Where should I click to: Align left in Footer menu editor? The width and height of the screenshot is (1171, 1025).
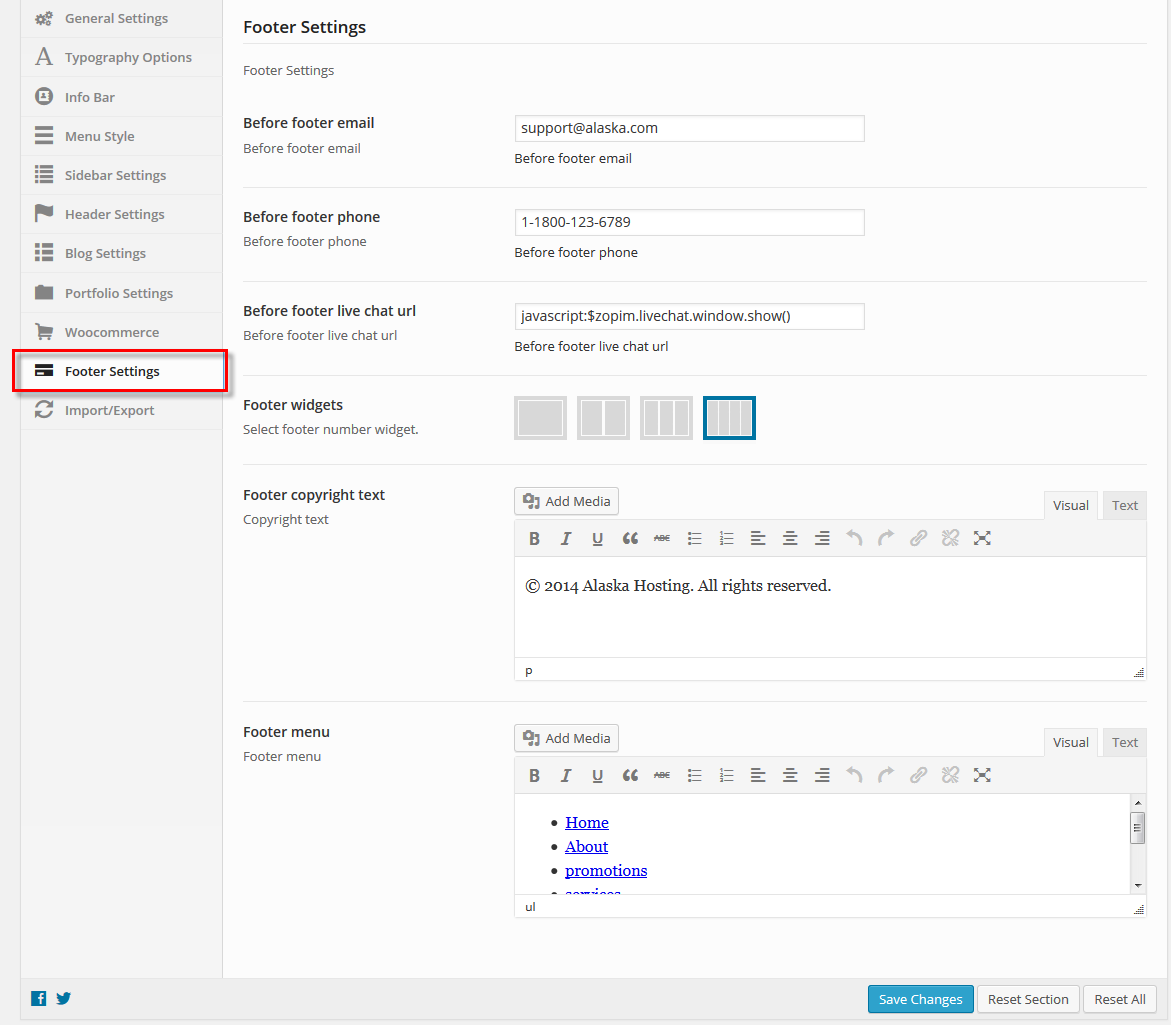(x=758, y=775)
